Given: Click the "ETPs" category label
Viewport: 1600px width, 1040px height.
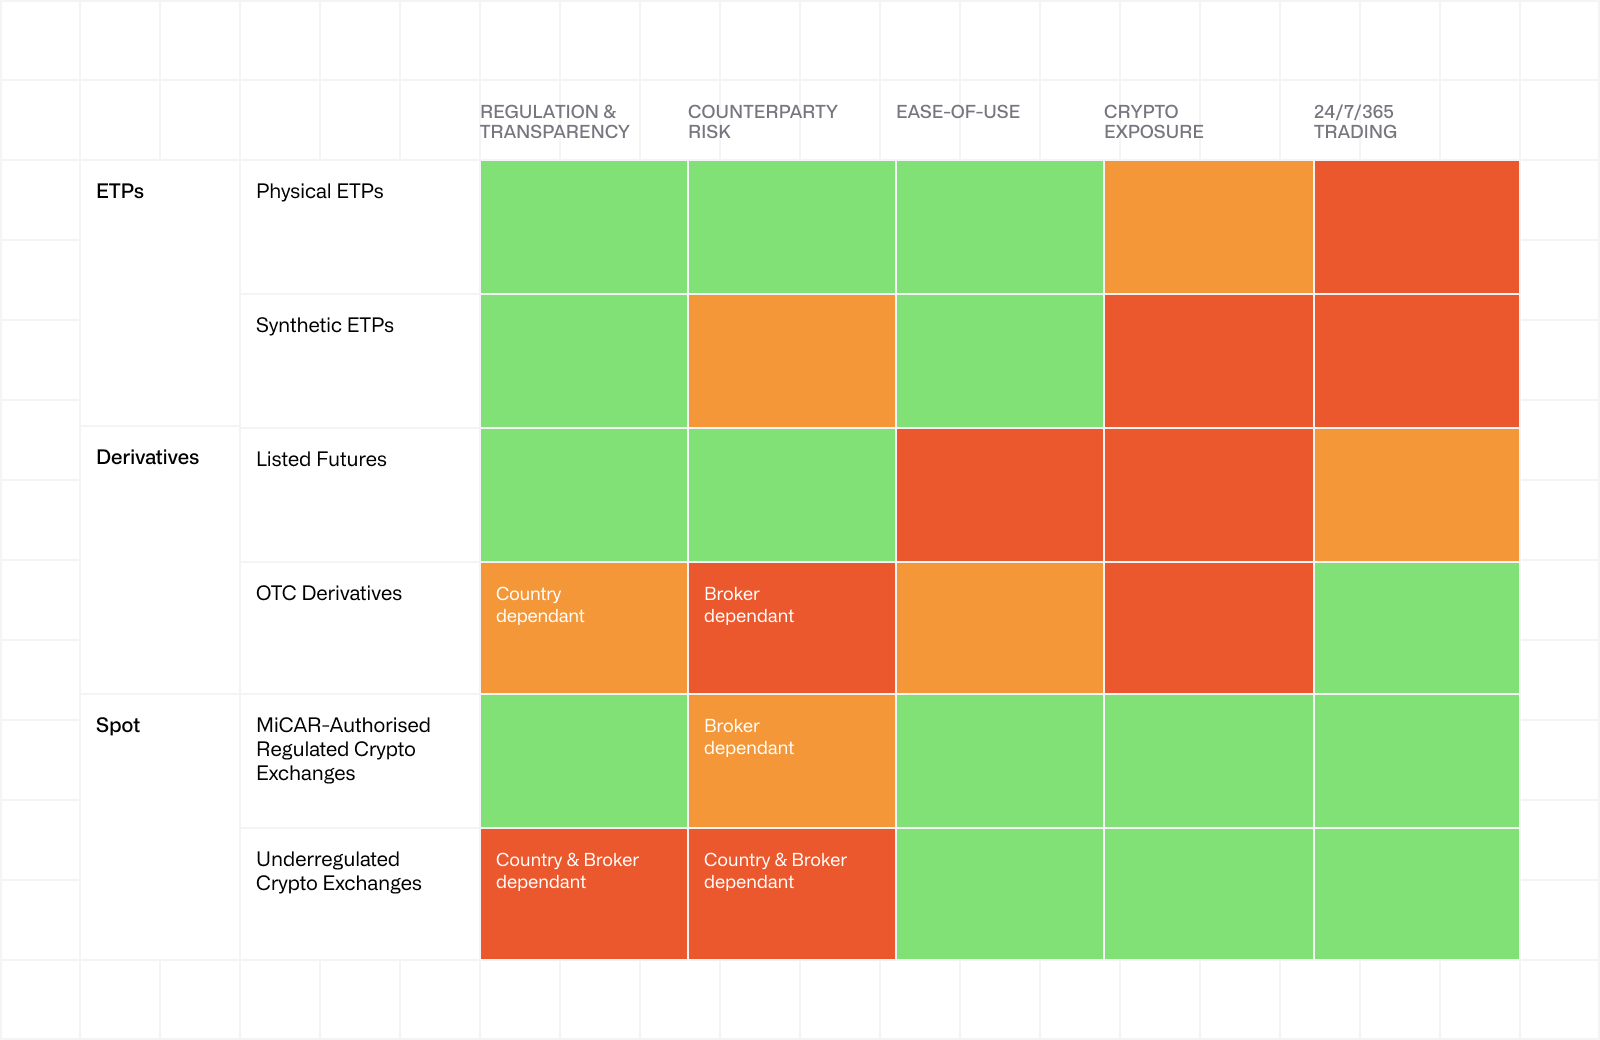Looking at the screenshot, I should 120,191.
